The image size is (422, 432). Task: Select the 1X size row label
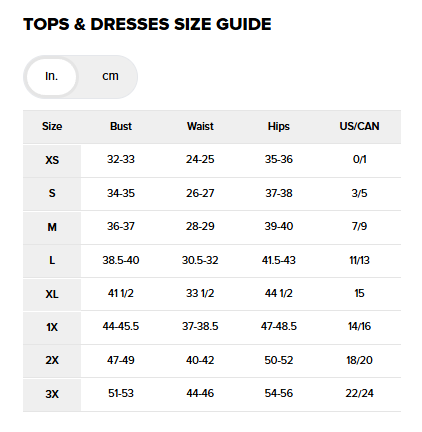click(x=52, y=328)
